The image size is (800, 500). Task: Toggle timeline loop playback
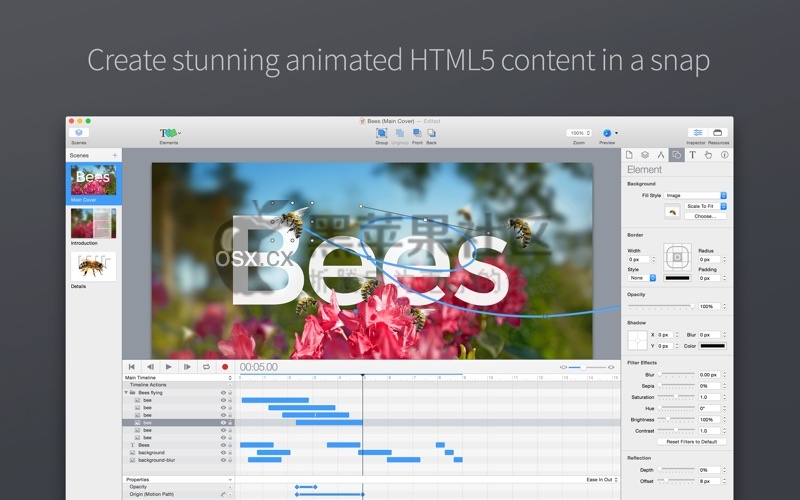(206, 367)
